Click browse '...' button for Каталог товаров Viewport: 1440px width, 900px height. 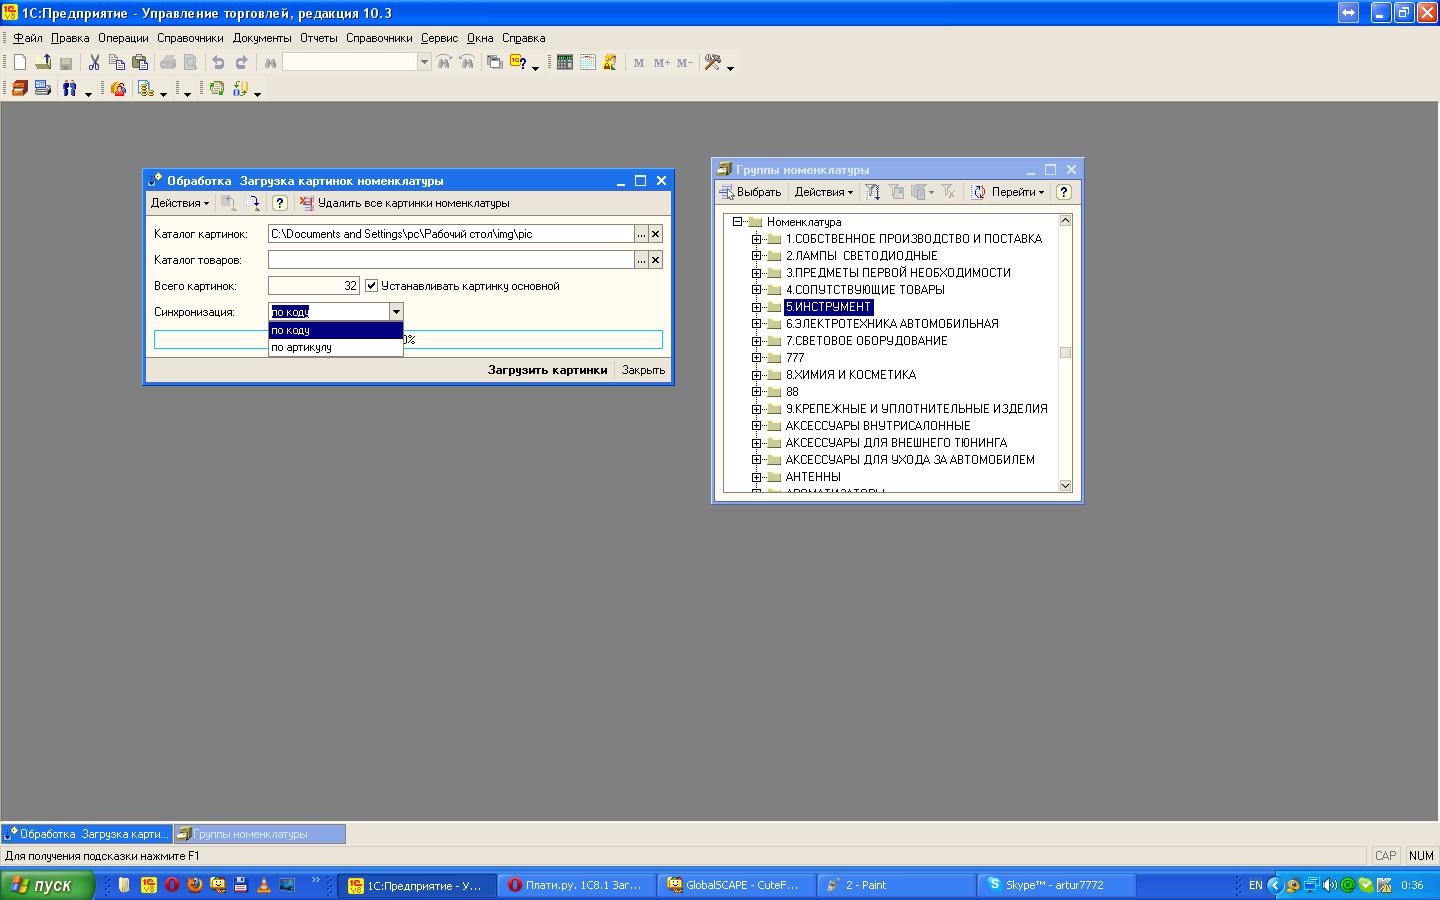point(641,260)
